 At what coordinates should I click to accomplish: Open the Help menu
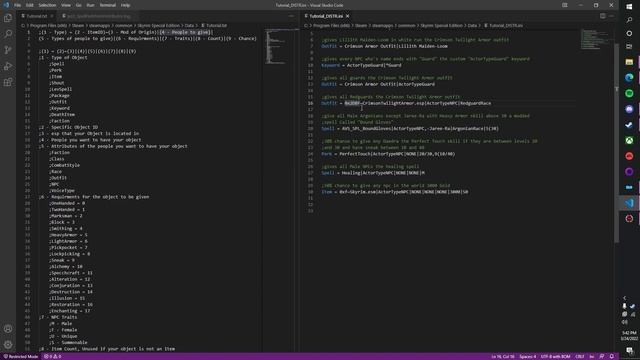click(125, 5)
